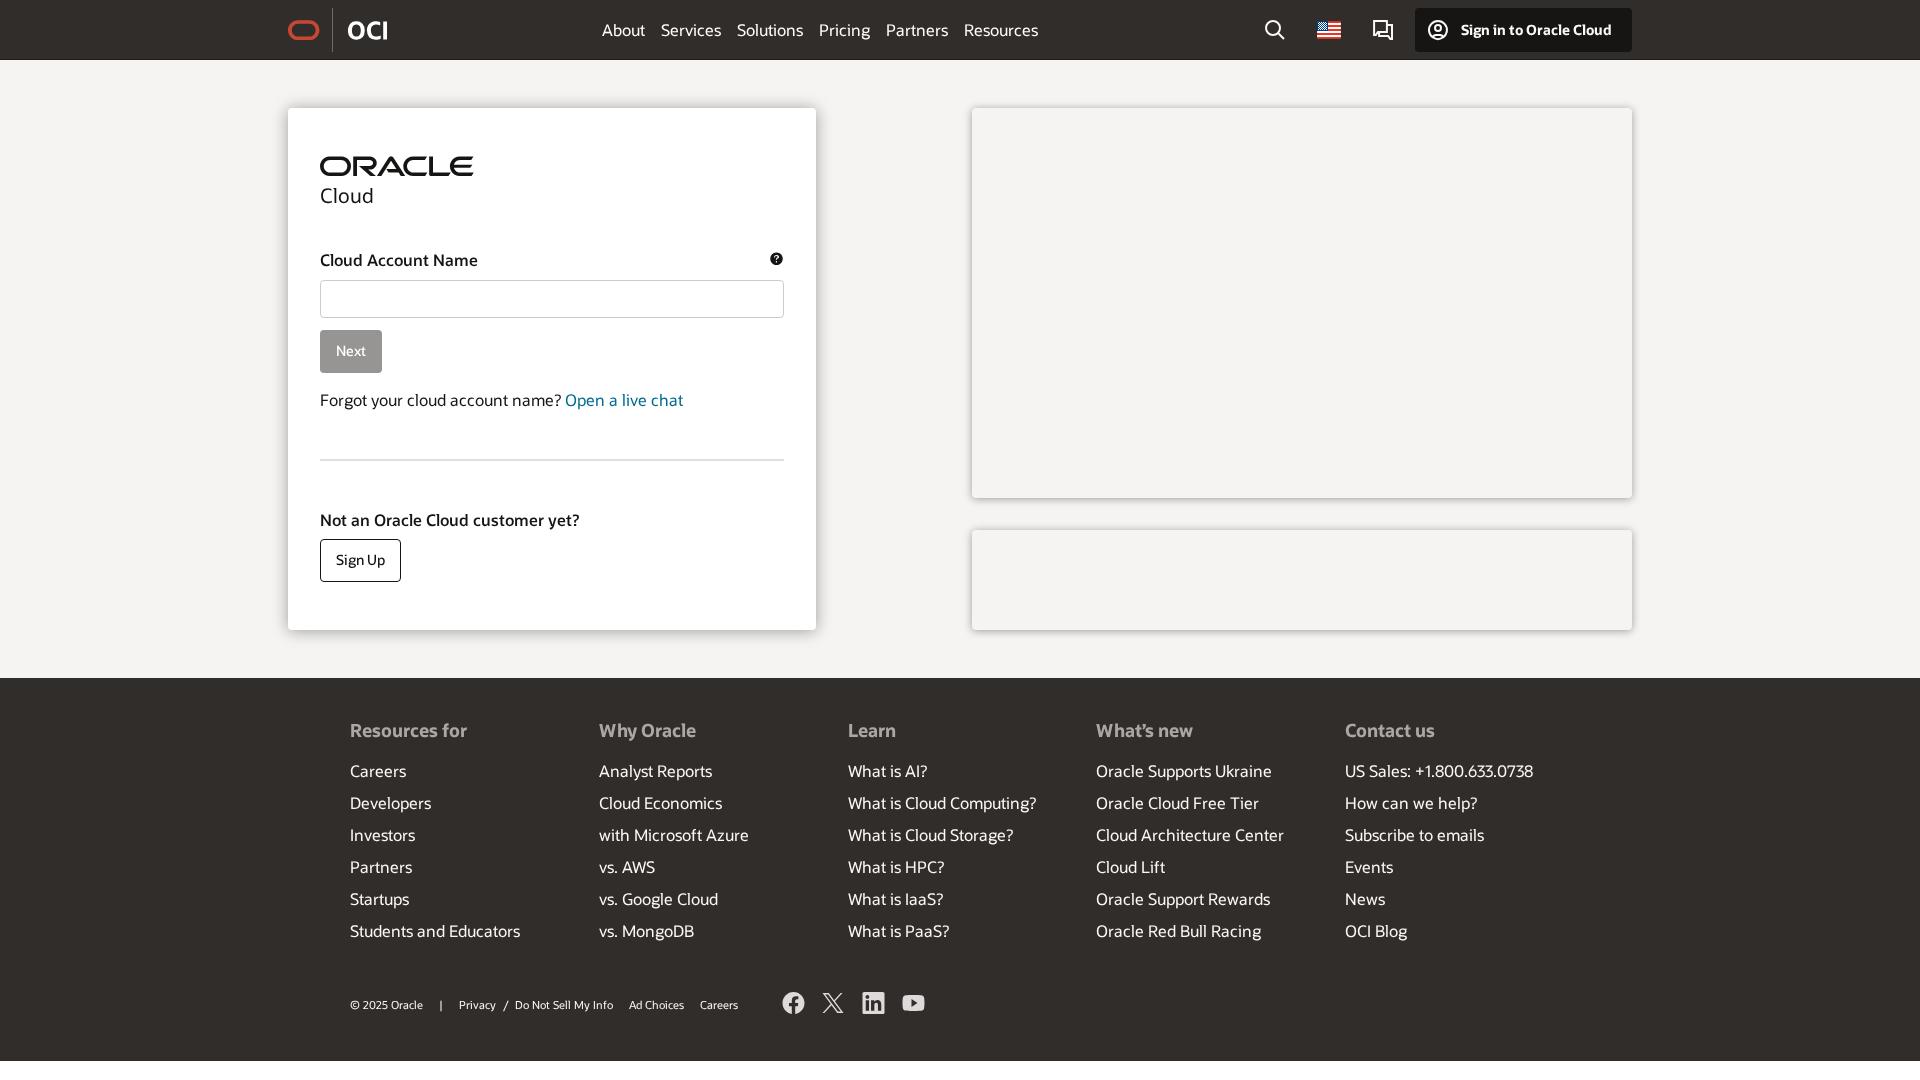Image resolution: width=1920 pixels, height=1080 pixels.
Task: Open the Developers footer link
Action: [x=390, y=803]
